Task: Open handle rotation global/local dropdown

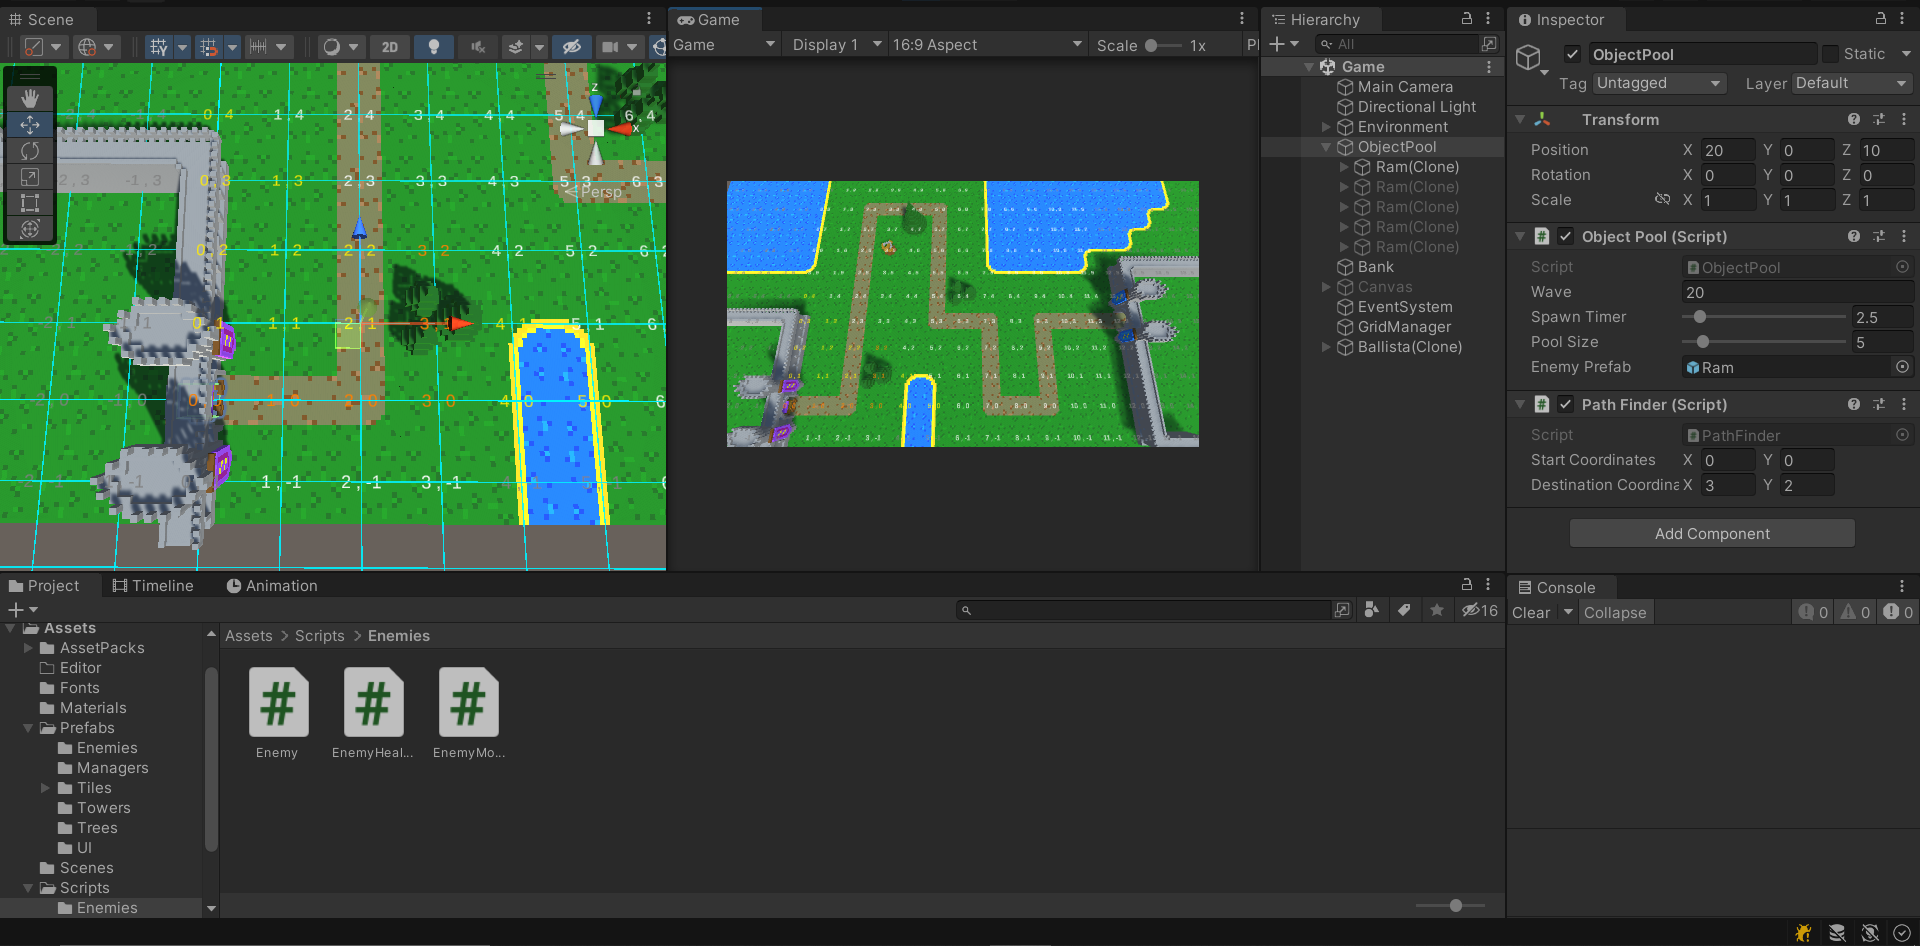Action: [96, 46]
